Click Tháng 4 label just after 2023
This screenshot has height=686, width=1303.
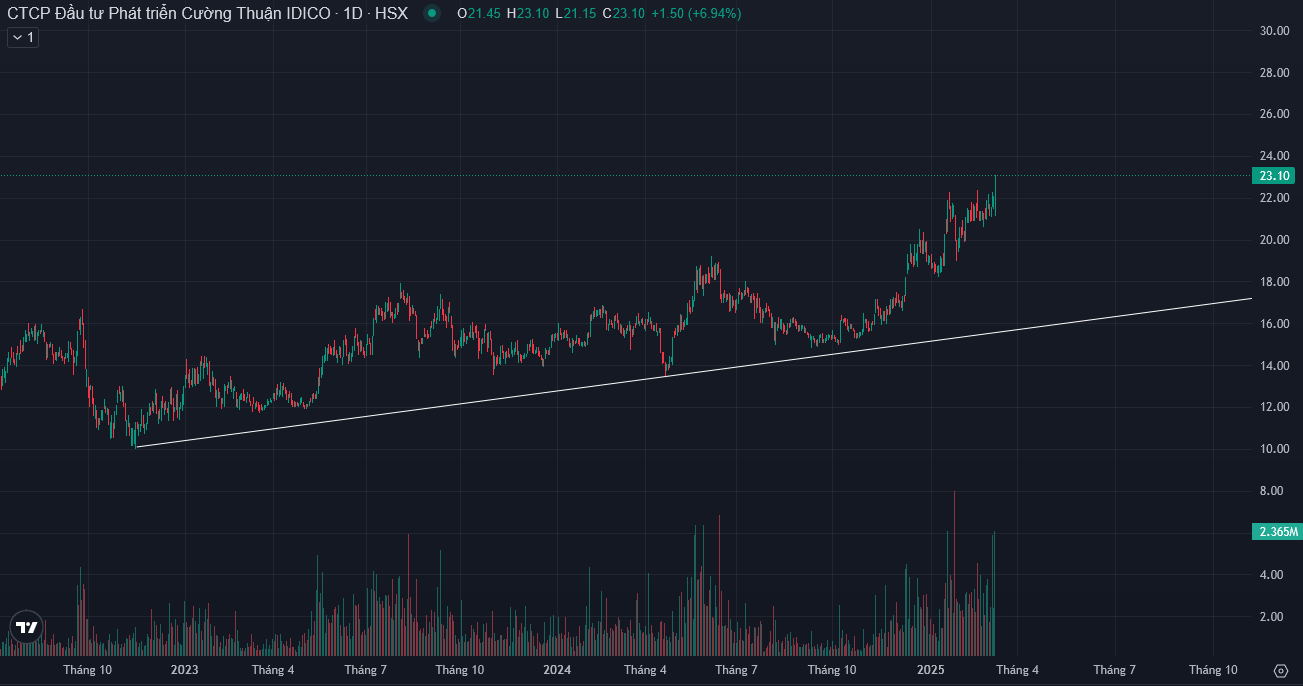[x=273, y=670]
